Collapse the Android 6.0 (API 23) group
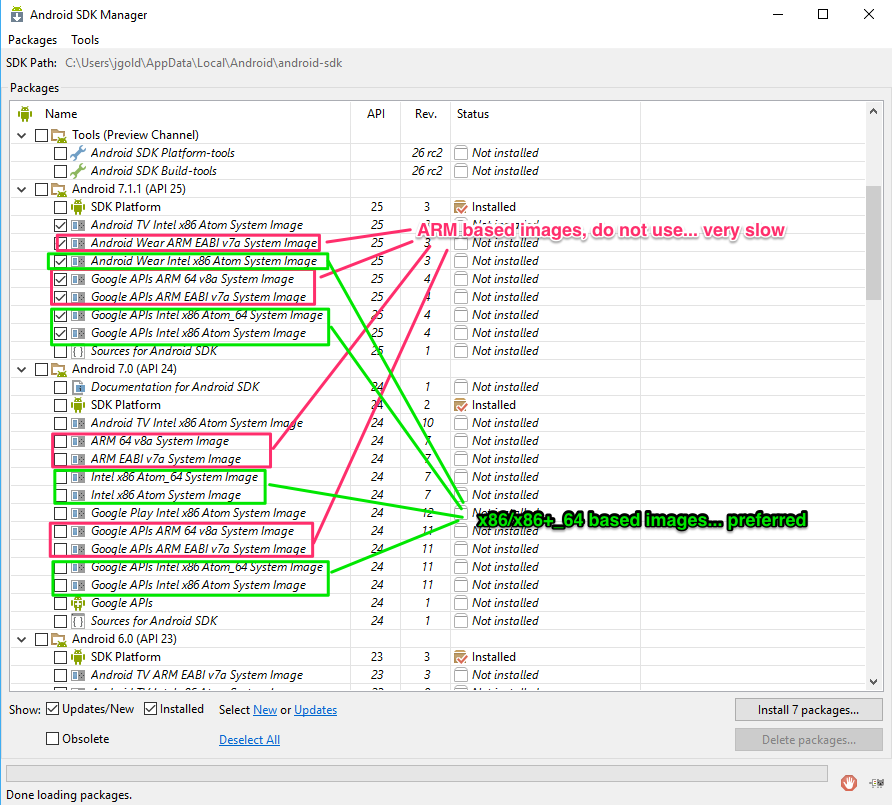This screenshot has height=805, width=892. 22,639
